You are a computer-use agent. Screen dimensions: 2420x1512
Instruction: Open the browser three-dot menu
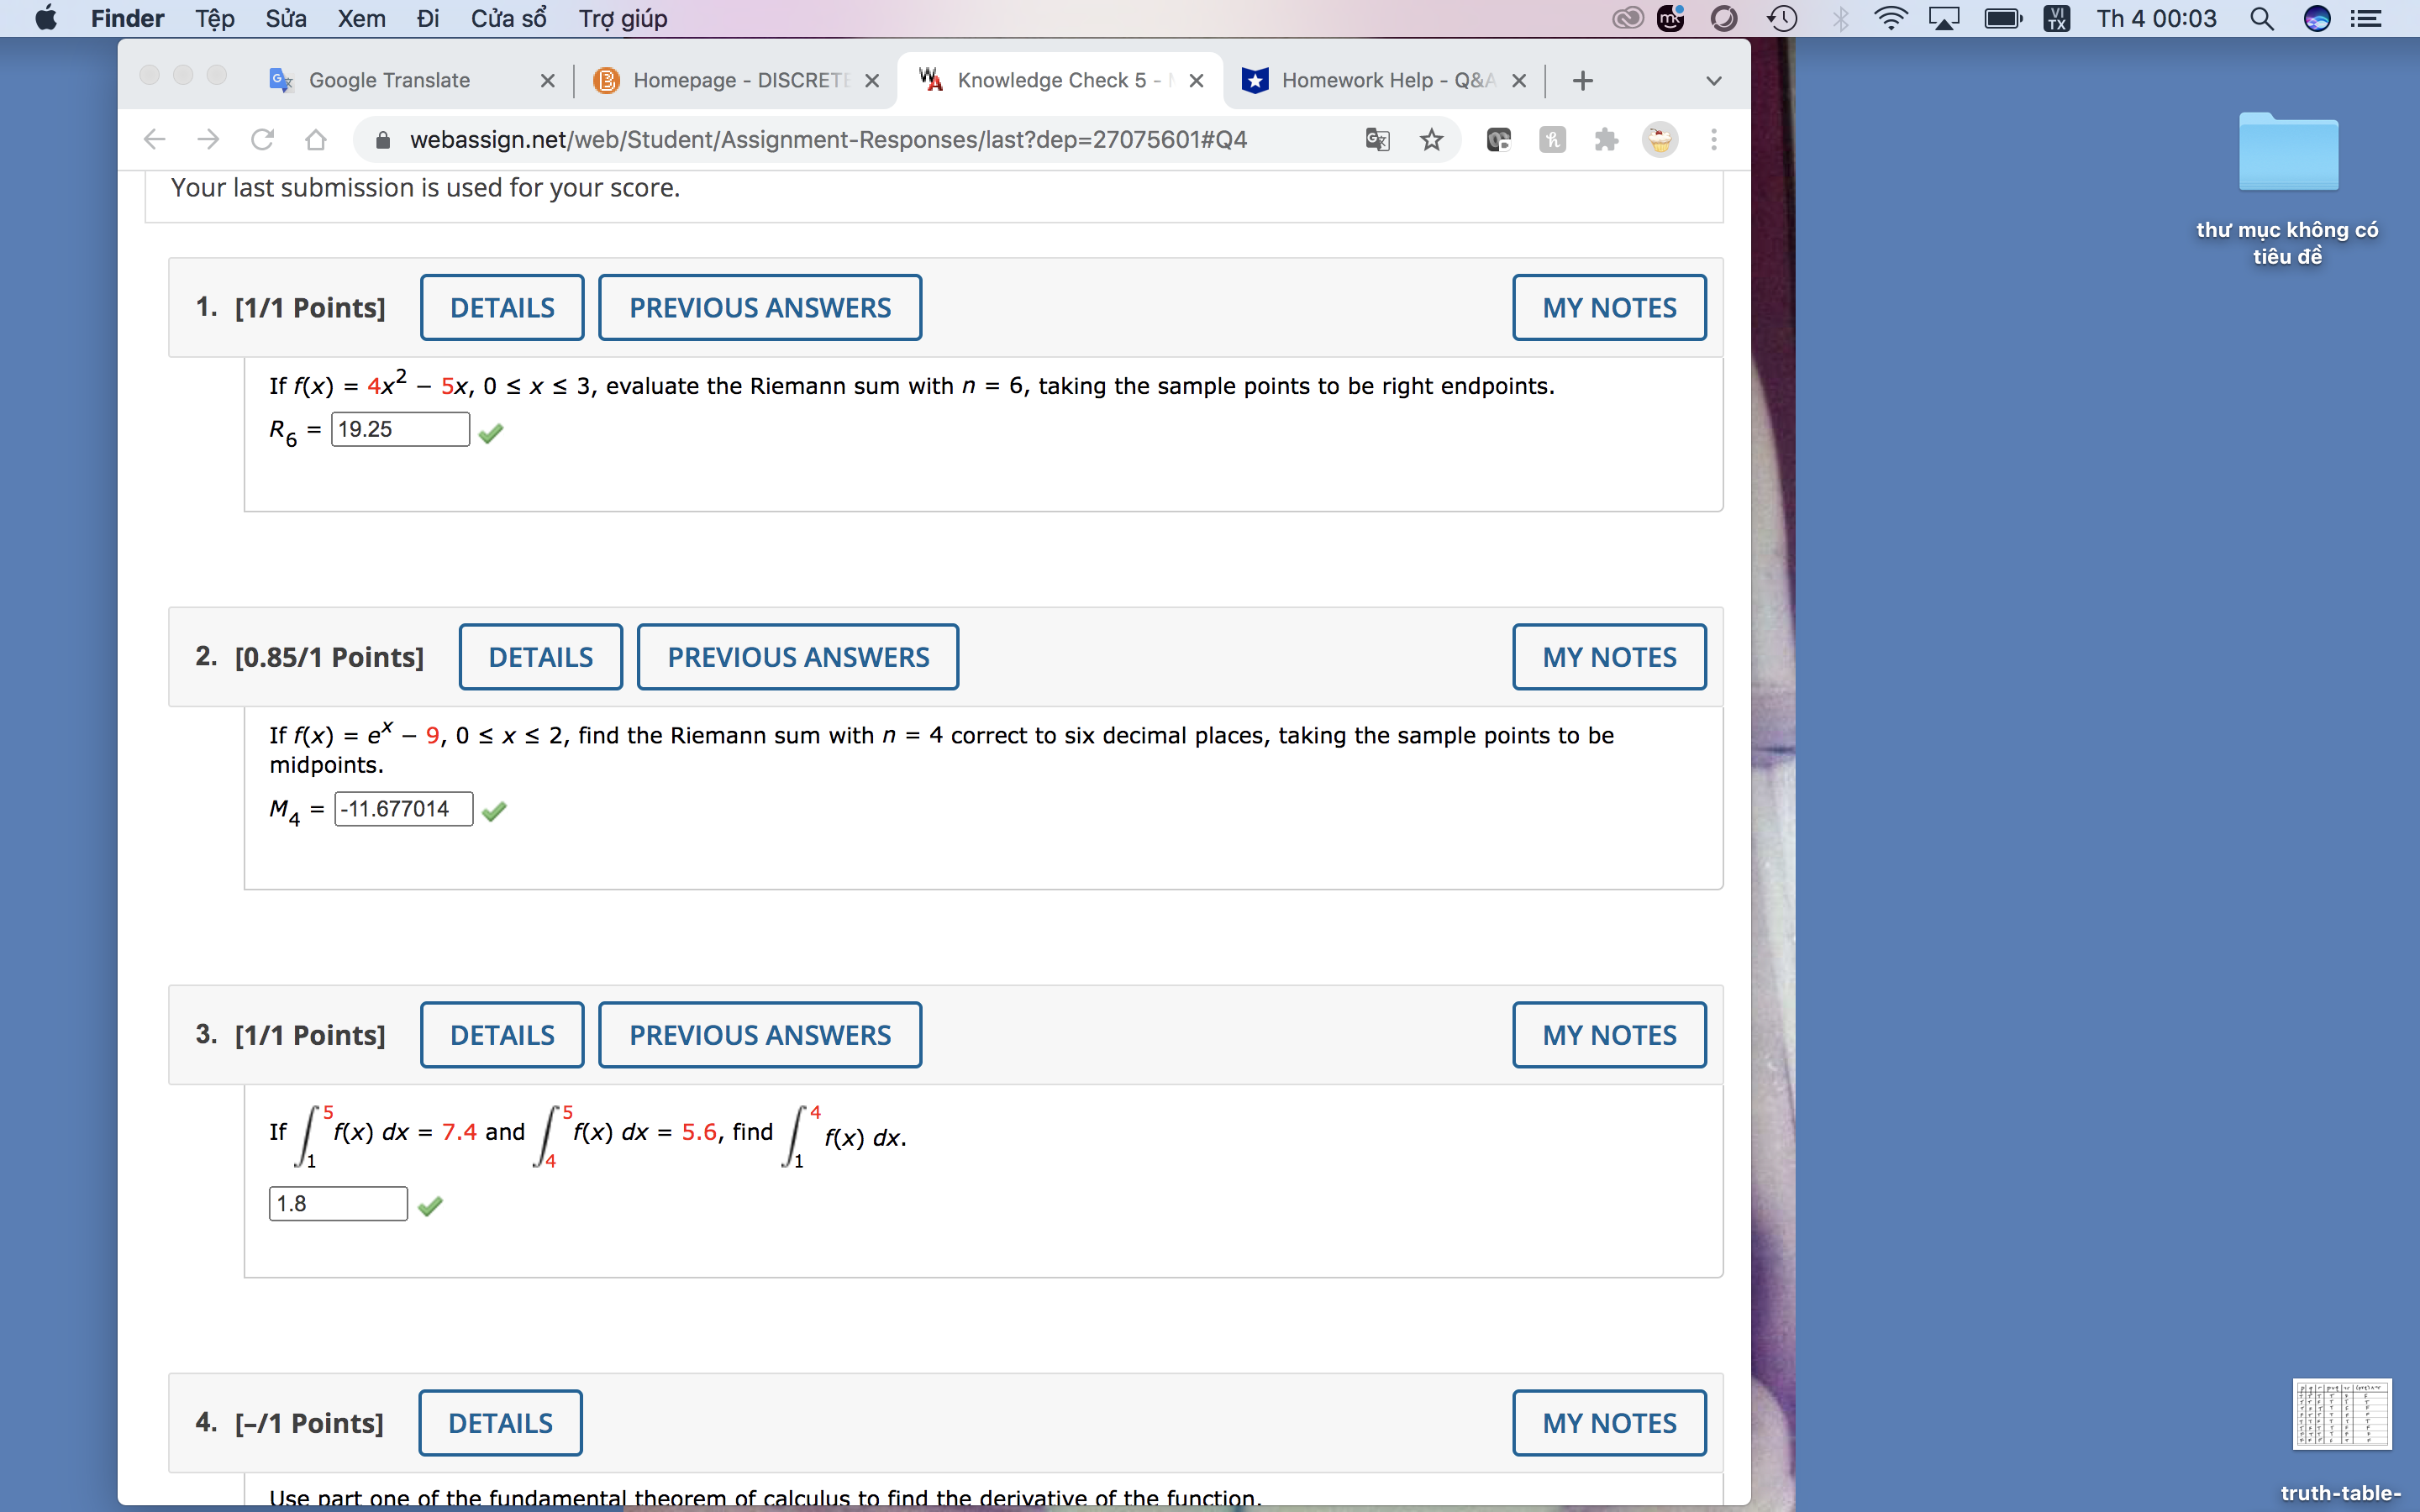click(x=1713, y=140)
